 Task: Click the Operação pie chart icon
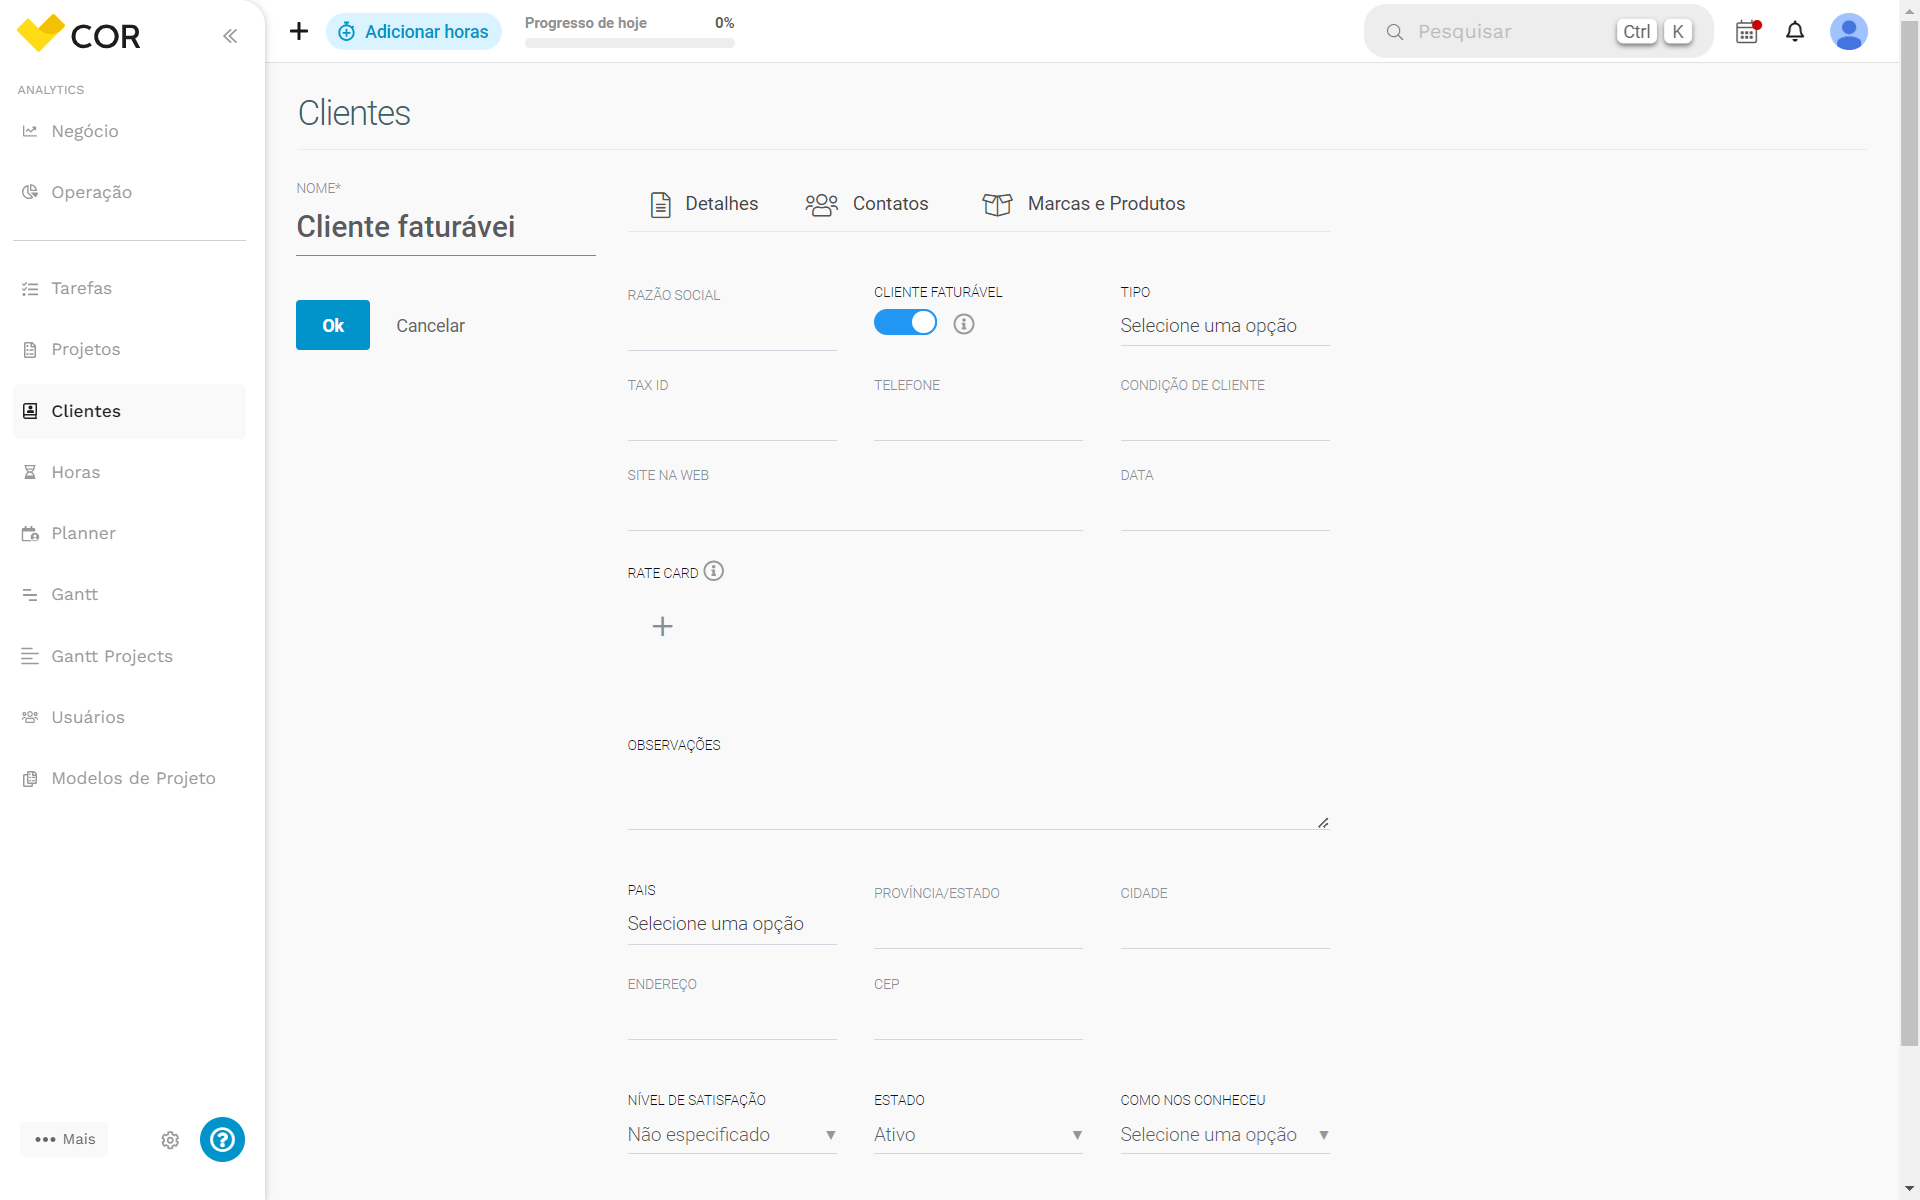click(30, 192)
